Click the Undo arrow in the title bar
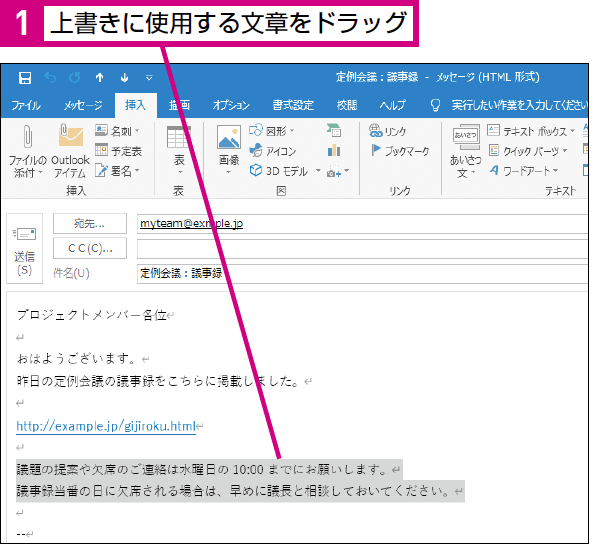600x544 pixels. (50, 78)
